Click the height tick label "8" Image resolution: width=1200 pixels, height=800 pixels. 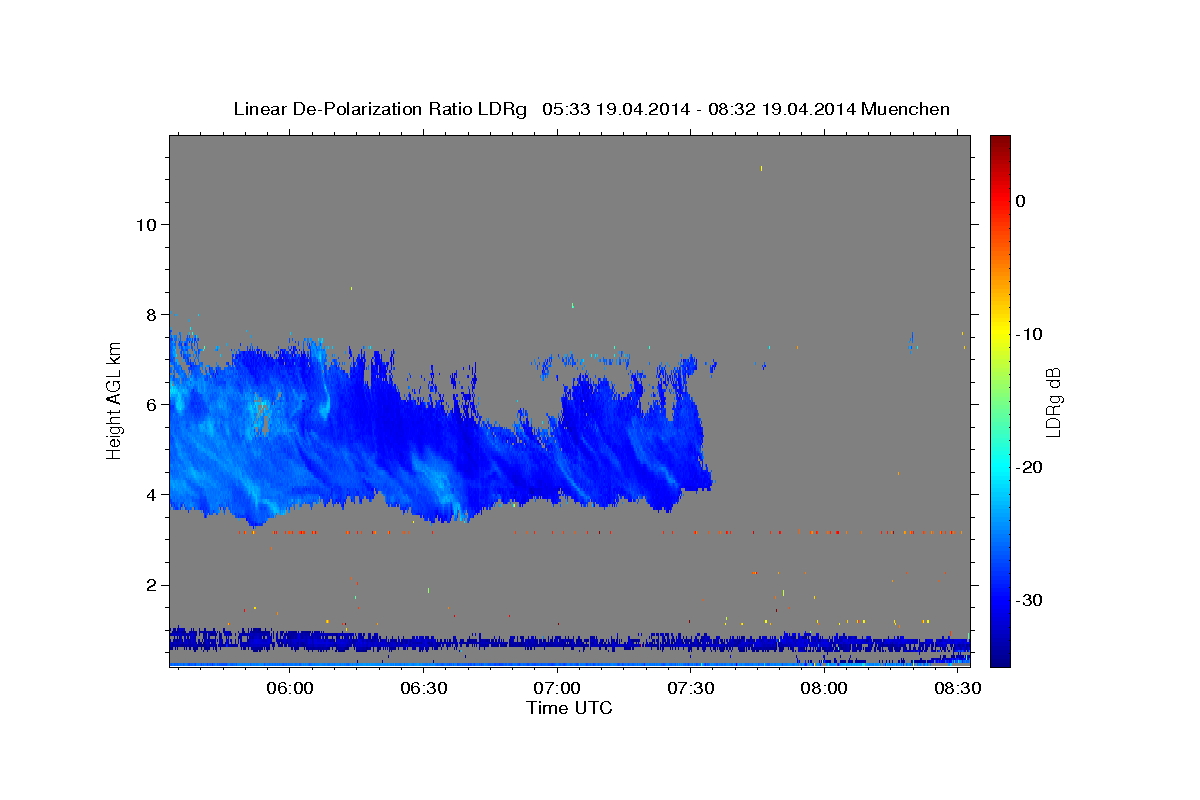point(152,314)
